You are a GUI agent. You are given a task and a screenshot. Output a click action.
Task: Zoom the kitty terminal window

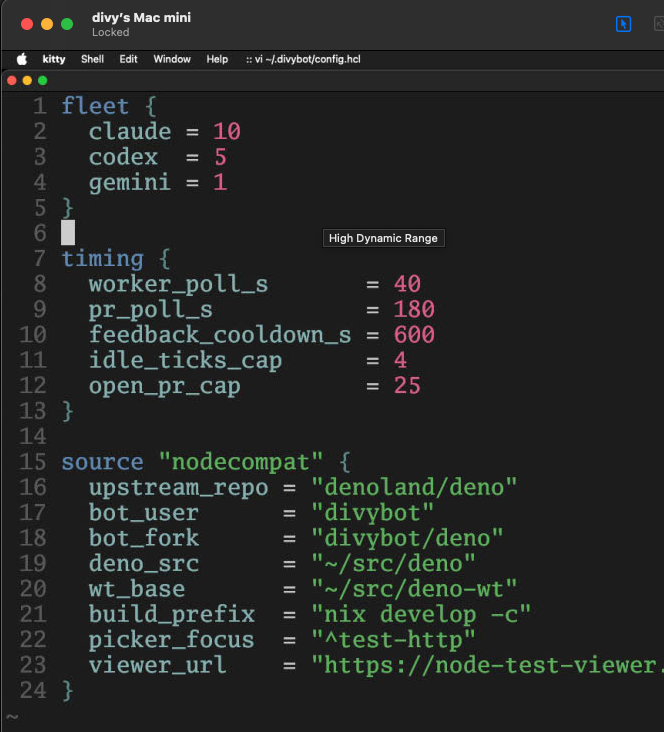click(42, 81)
